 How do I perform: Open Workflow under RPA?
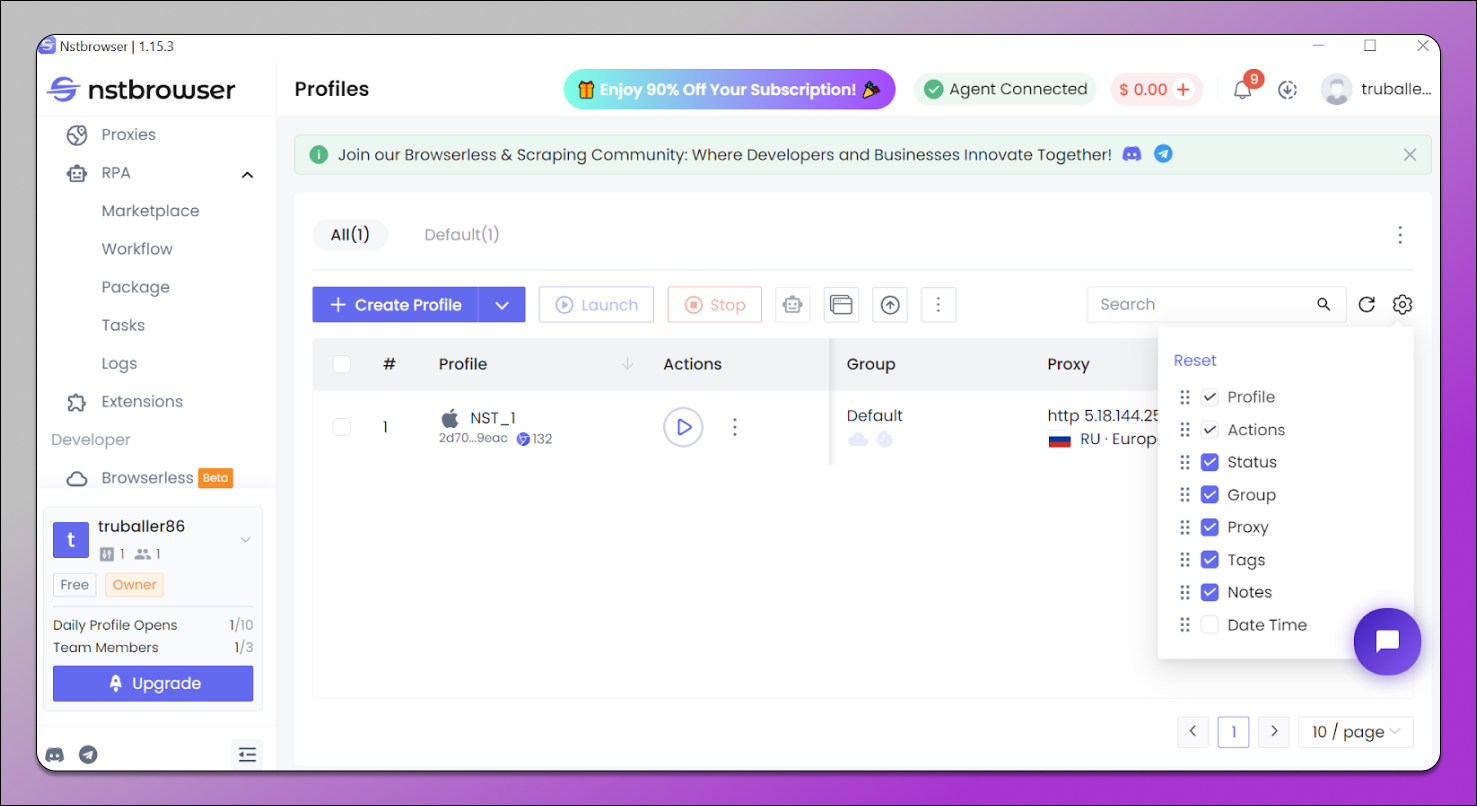point(137,249)
